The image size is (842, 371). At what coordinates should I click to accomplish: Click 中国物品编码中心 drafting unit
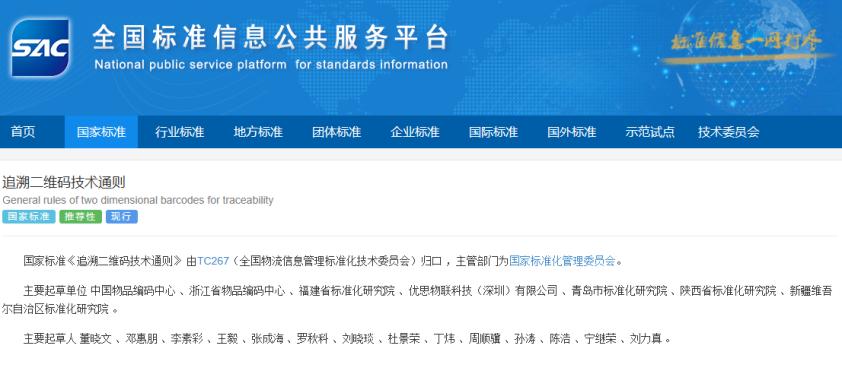click(133, 292)
